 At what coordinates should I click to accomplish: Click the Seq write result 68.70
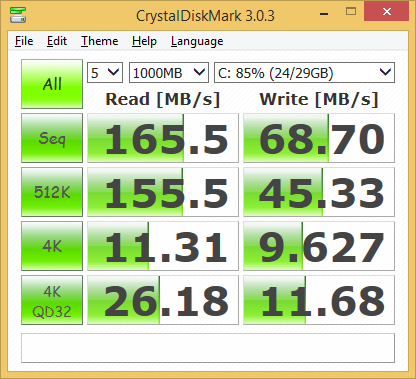coord(319,138)
